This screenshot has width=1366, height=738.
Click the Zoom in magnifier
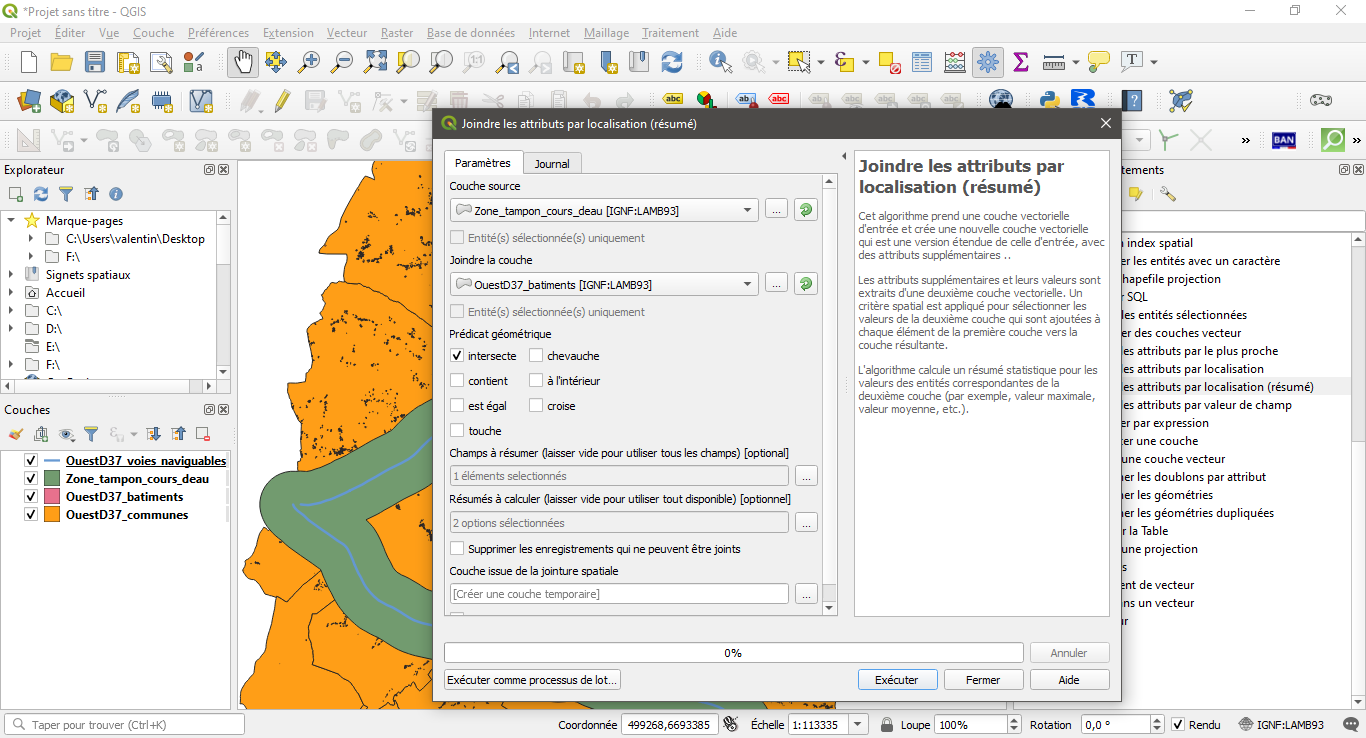309,62
